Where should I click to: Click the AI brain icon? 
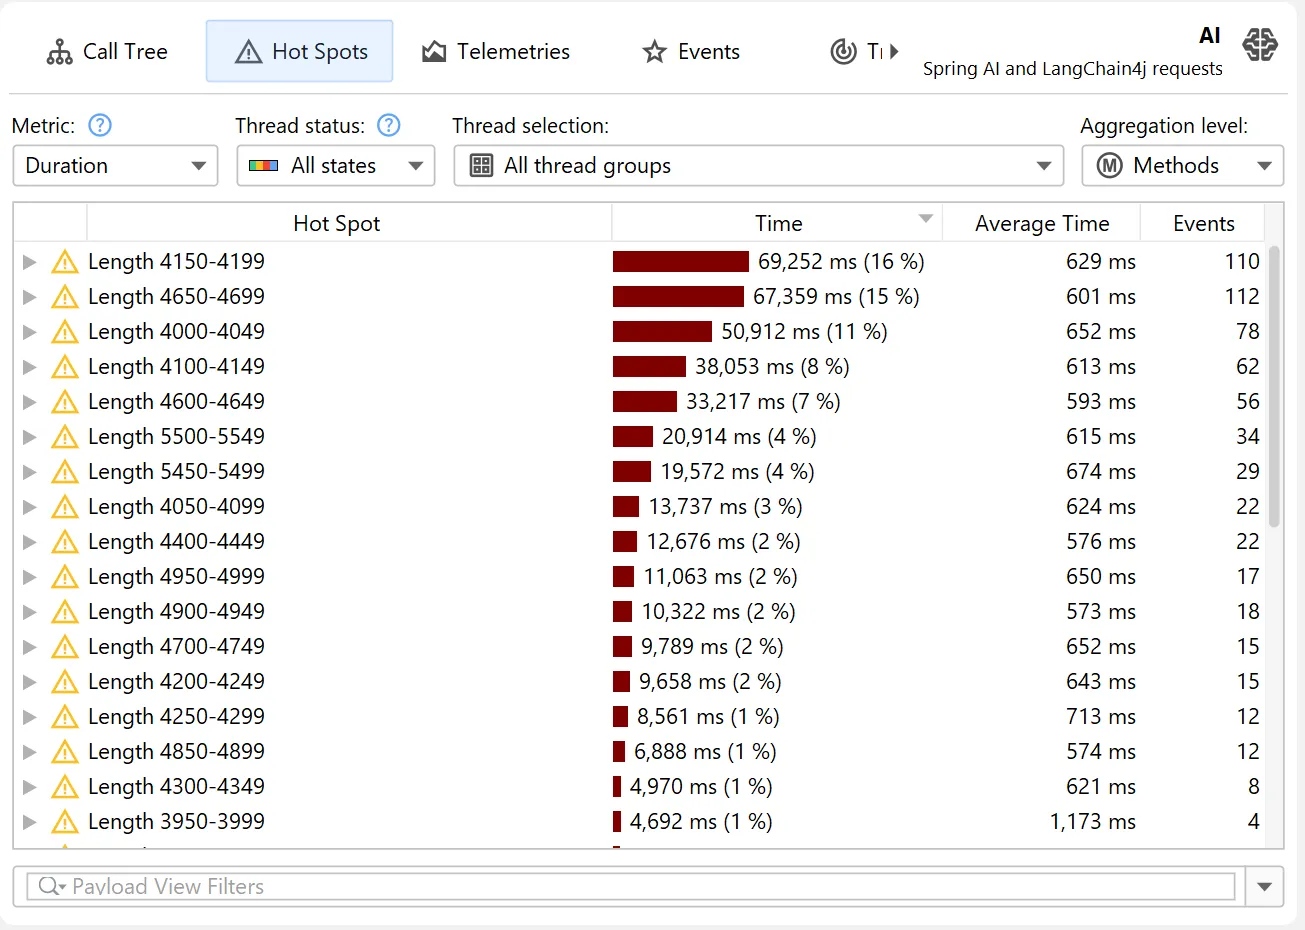point(1260,45)
